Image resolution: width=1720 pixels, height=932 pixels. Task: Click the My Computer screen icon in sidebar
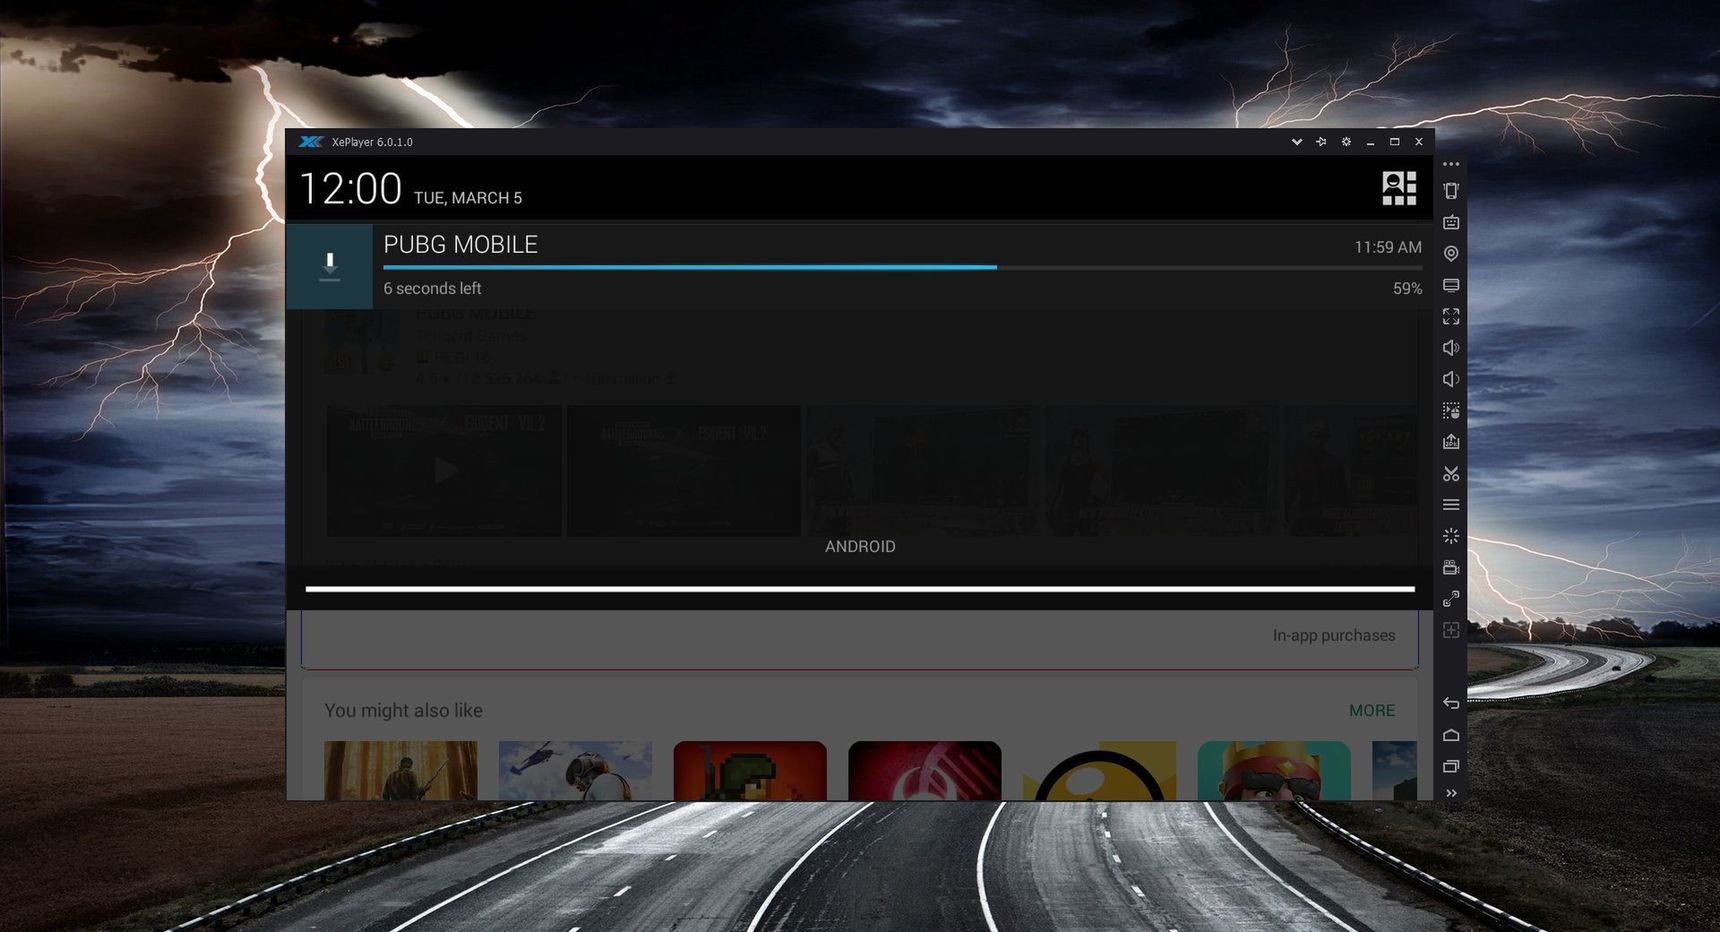tap(1451, 285)
